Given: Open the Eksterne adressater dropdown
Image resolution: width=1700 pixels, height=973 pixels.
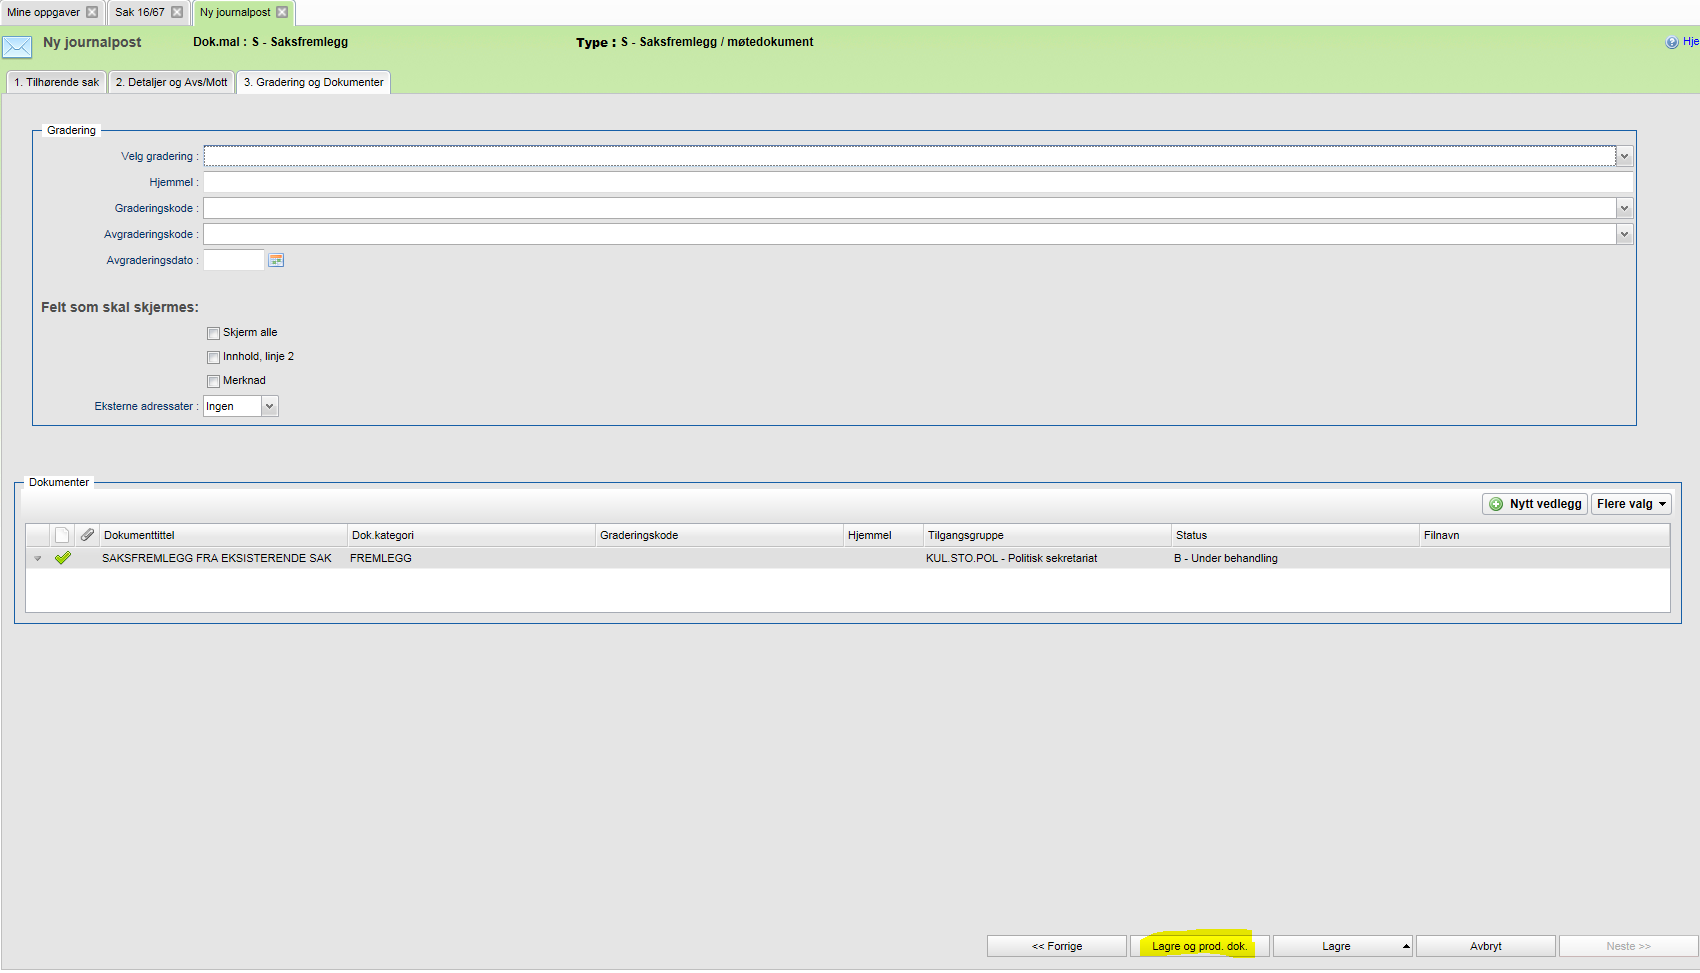Looking at the screenshot, I should point(269,406).
